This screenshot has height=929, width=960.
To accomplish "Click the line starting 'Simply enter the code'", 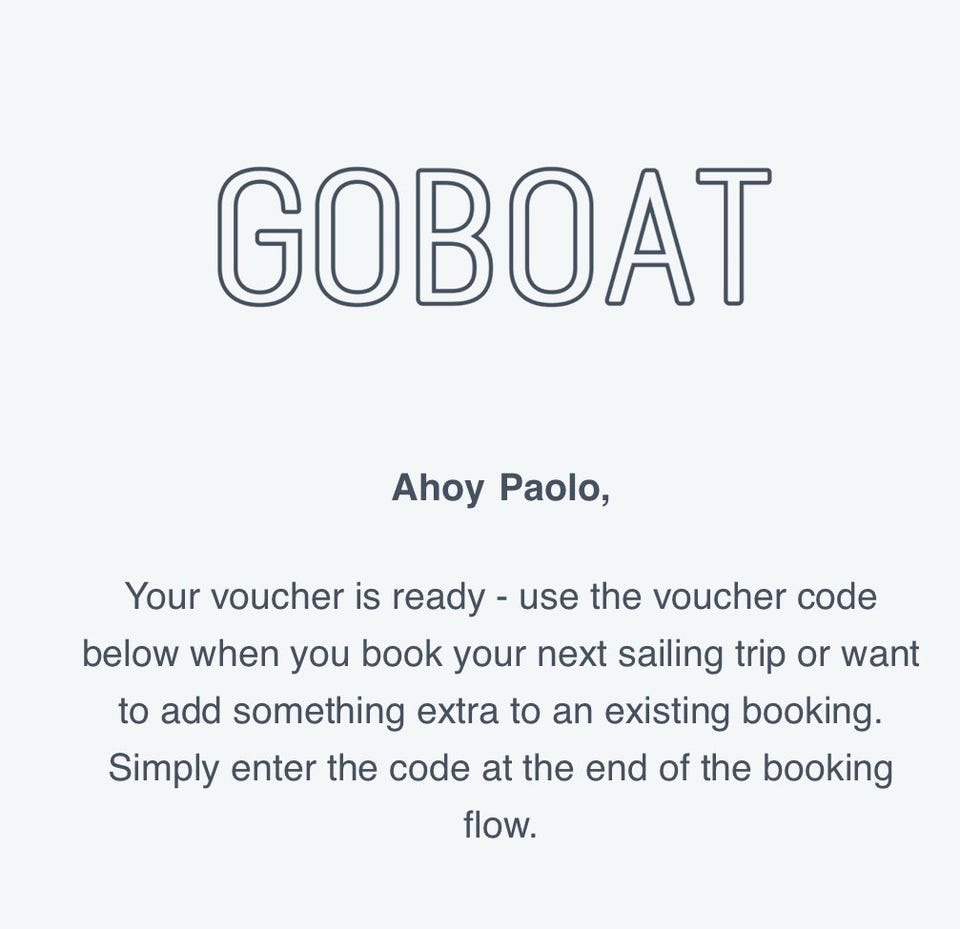I will click(500, 769).
